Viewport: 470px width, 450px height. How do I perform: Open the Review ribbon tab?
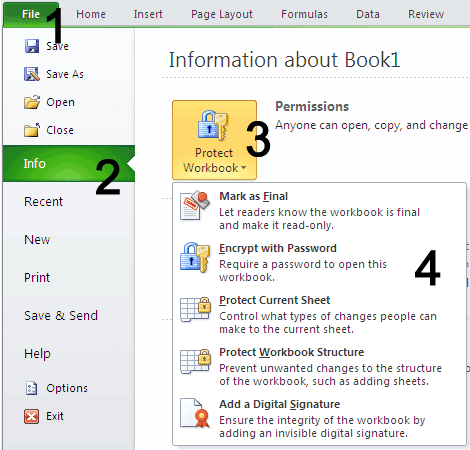pyautogui.click(x=426, y=14)
